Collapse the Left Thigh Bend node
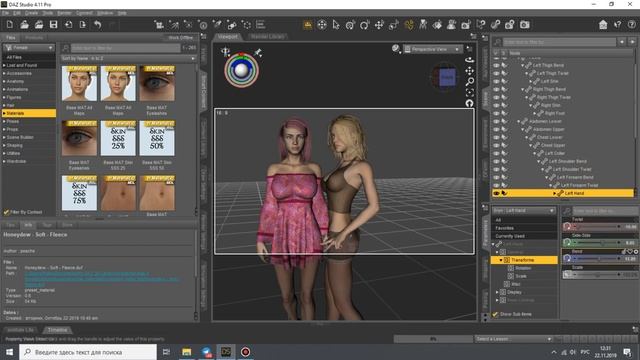Viewport: 640px width, 360px height. [522, 65]
